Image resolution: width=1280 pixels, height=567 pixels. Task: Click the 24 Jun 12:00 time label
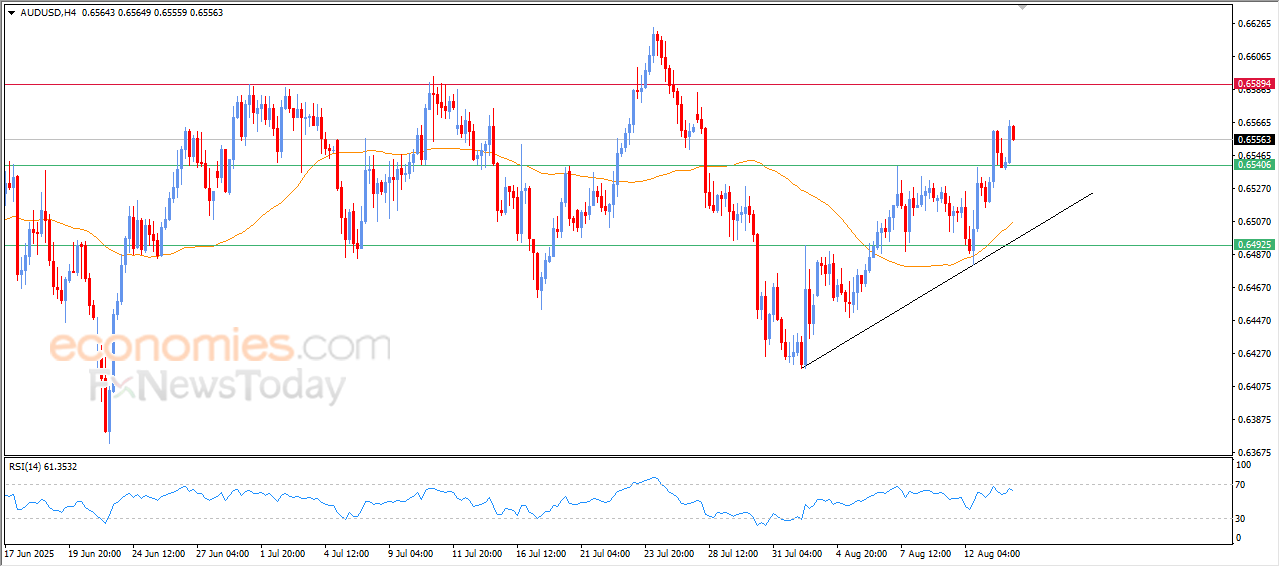(x=159, y=553)
